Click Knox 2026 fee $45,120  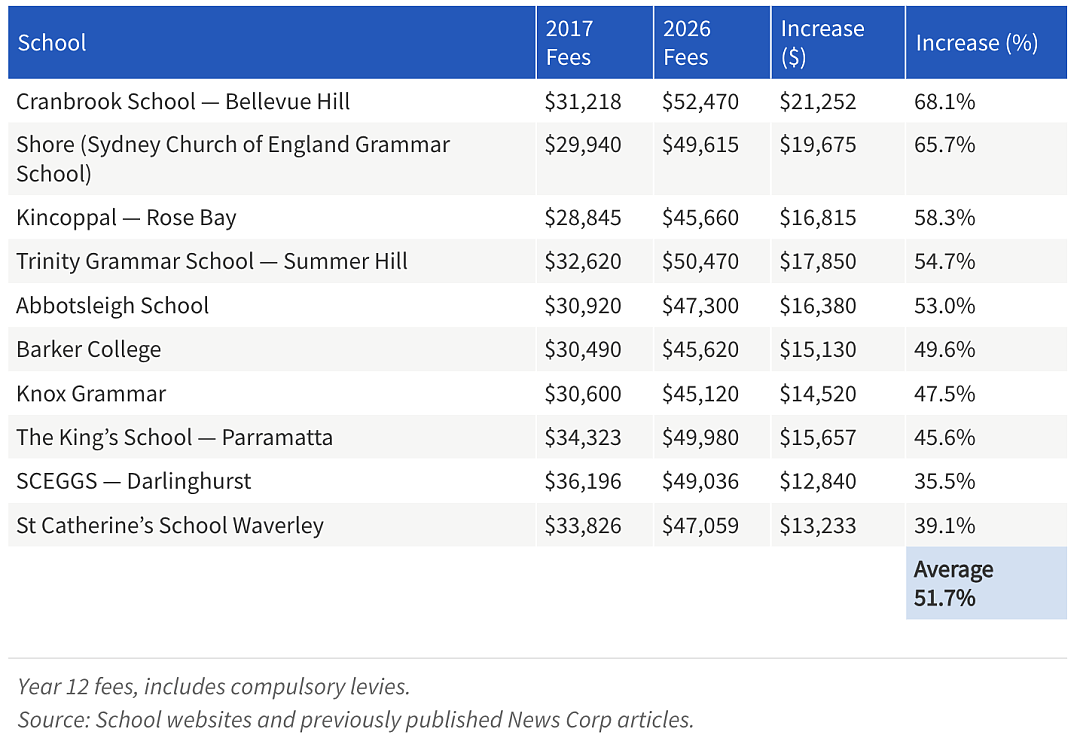(700, 394)
